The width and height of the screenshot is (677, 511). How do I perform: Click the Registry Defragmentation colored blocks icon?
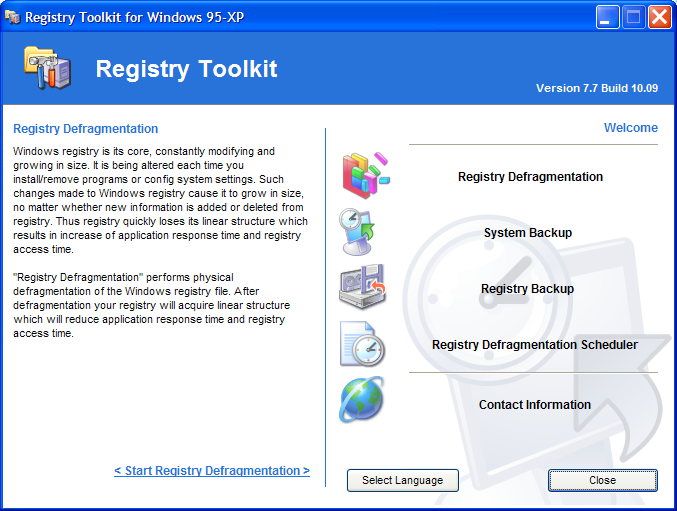pyautogui.click(x=366, y=175)
